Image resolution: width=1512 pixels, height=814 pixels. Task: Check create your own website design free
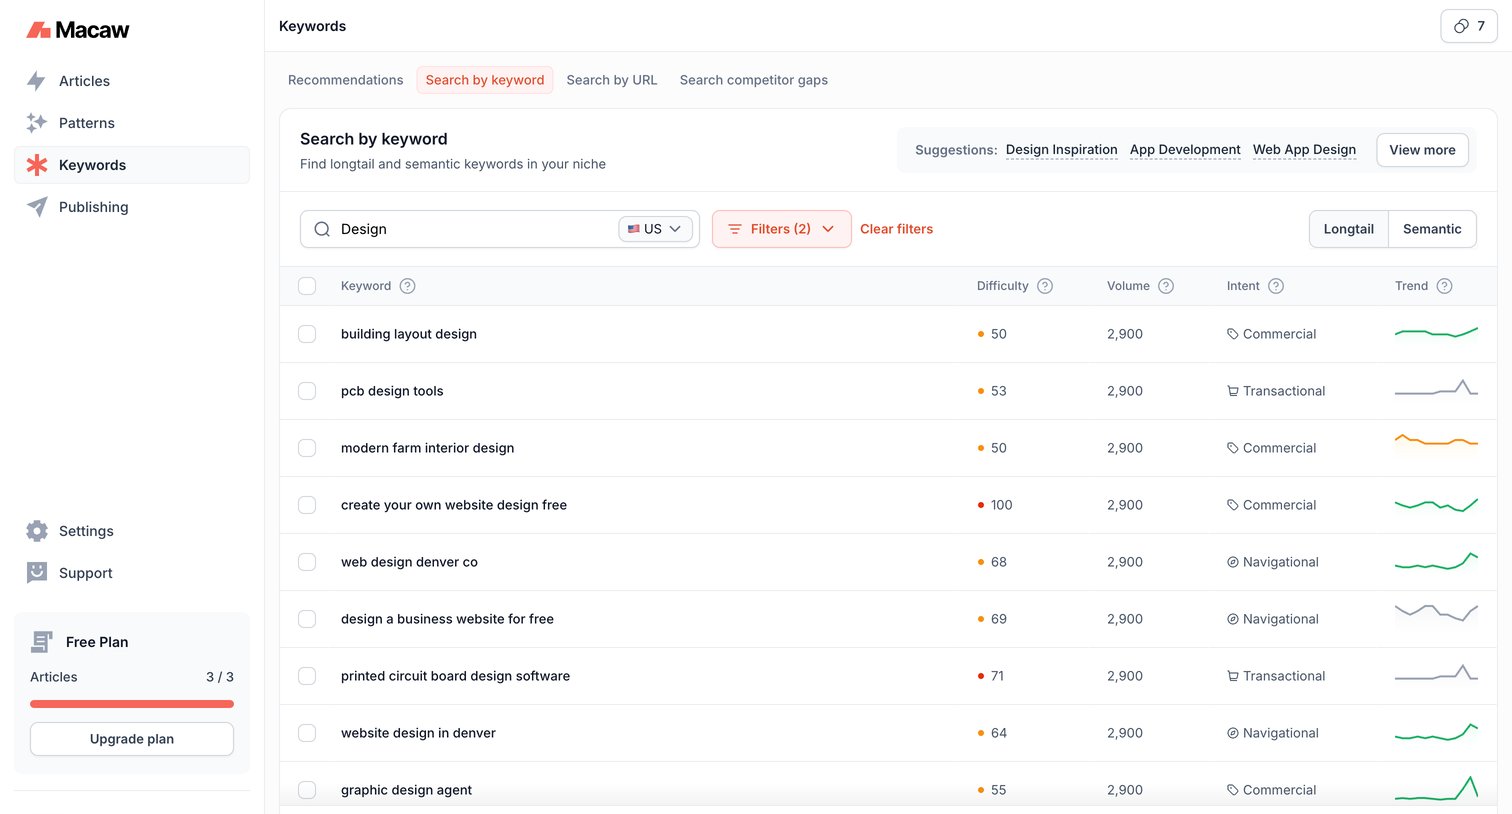click(307, 505)
